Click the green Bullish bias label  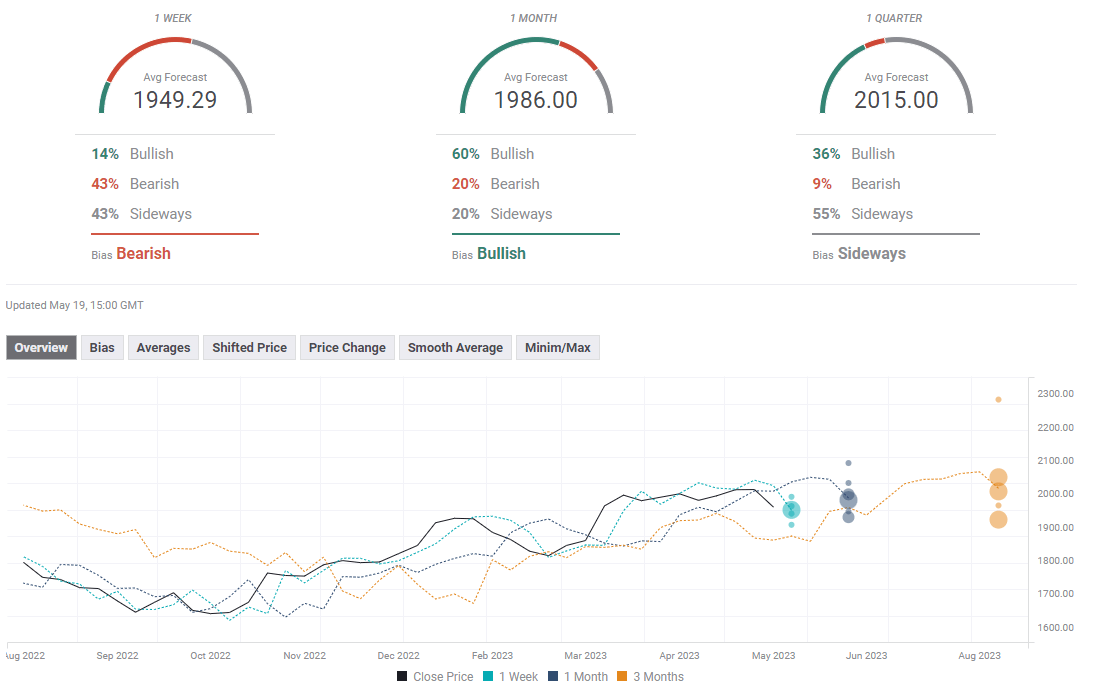coord(501,254)
